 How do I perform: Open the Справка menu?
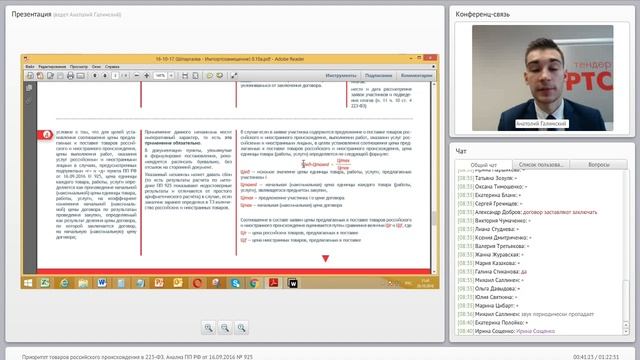112,67
